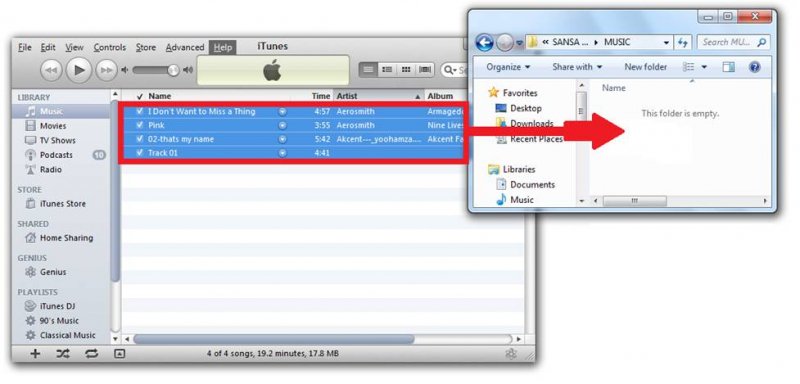
Task: Click Ping button for Pink song
Action: [282, 125]
